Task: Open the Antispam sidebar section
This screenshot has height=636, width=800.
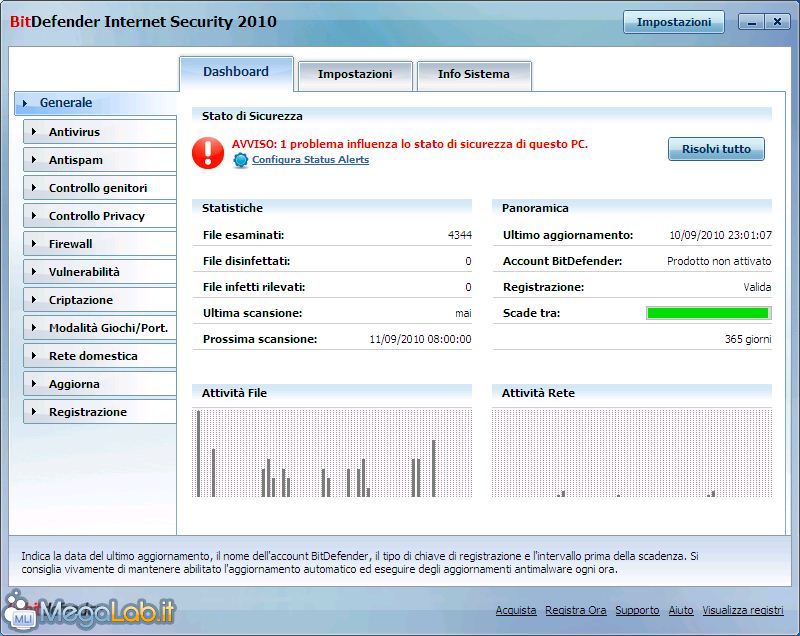Action: point(100,160)
